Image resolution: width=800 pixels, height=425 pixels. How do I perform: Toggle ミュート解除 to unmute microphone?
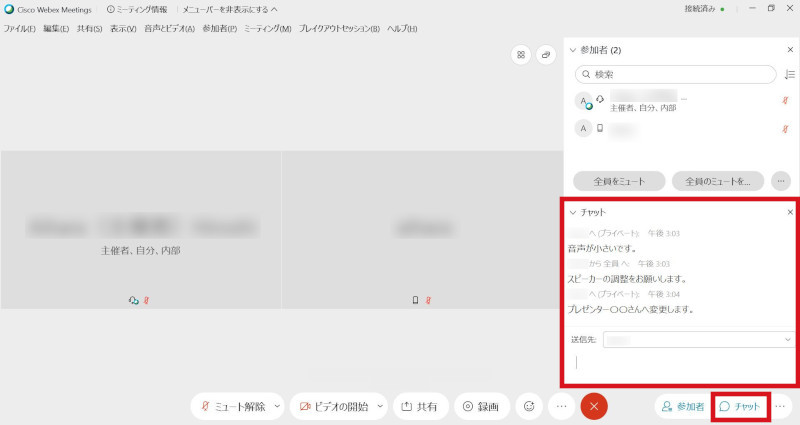231,406
